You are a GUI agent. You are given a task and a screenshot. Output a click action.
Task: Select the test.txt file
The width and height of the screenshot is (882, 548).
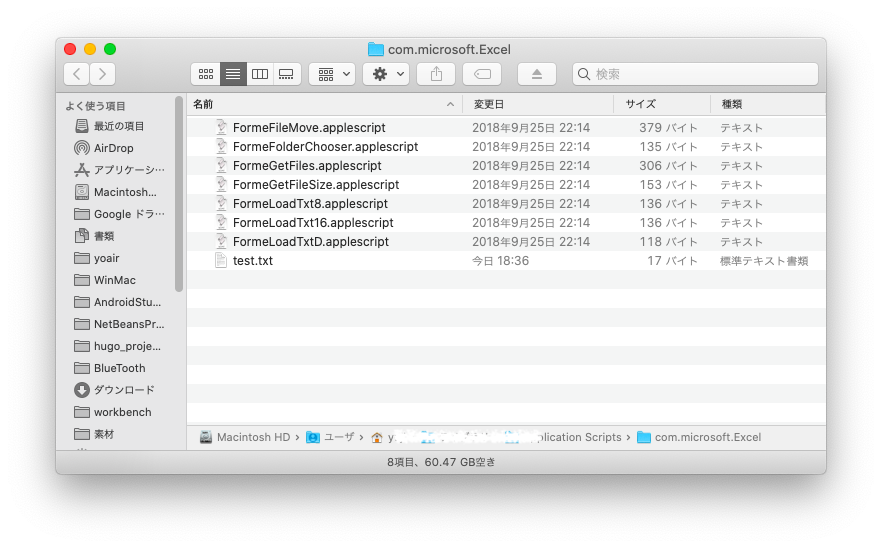[252, 261]
